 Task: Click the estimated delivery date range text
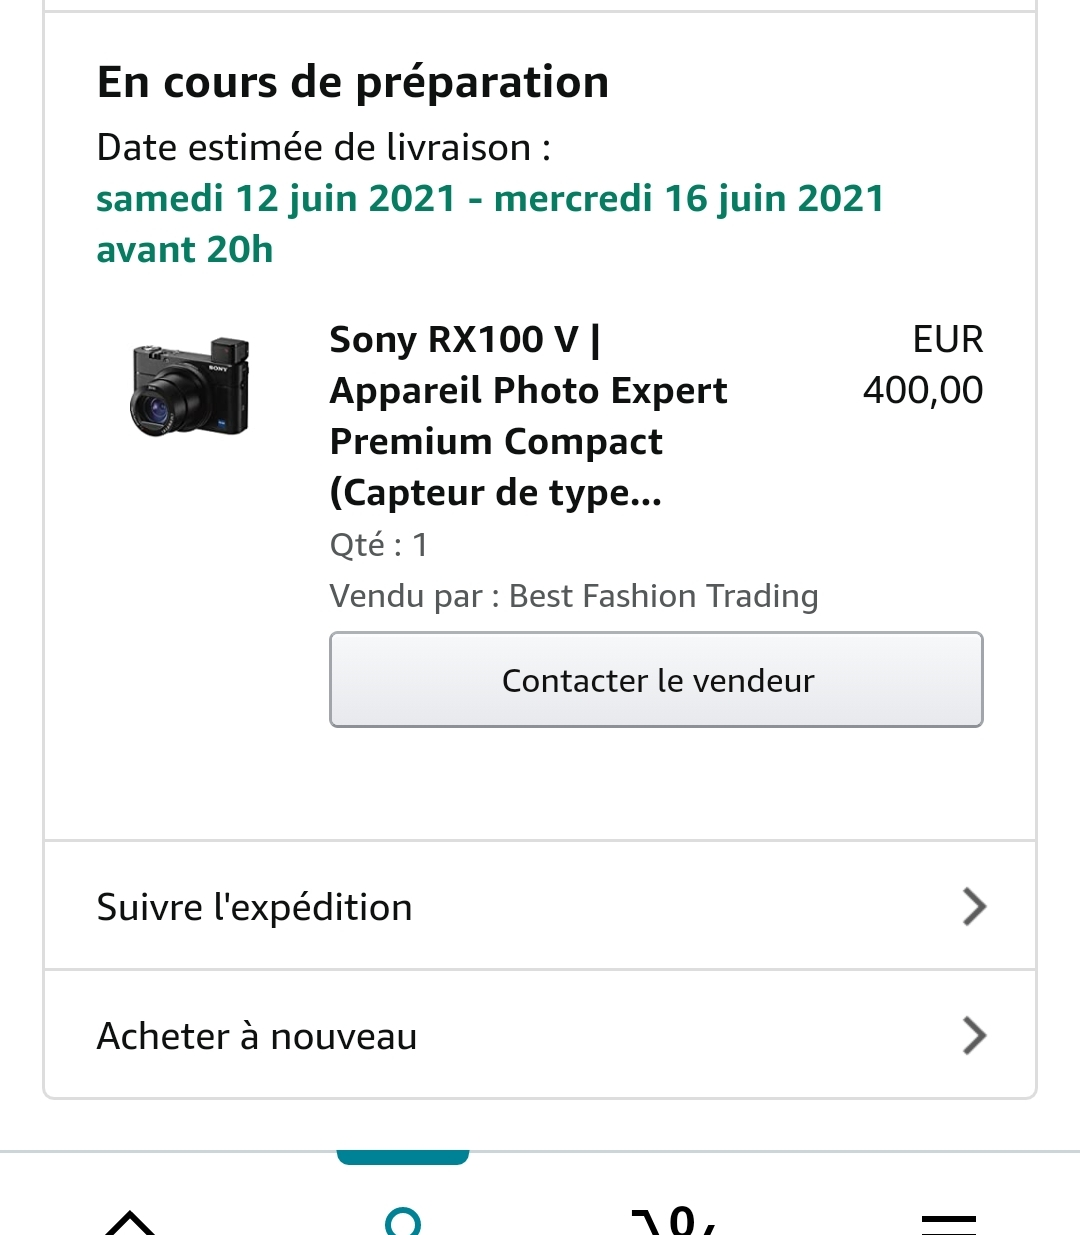490,199
